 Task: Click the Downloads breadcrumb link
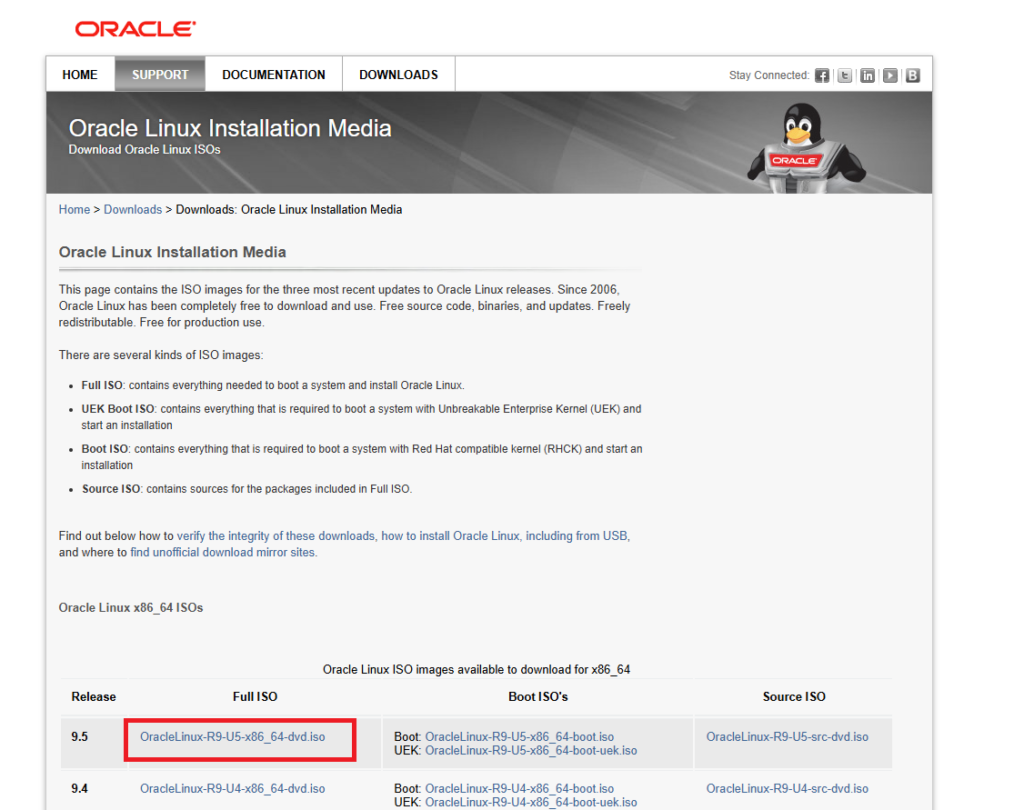point(132,210)
